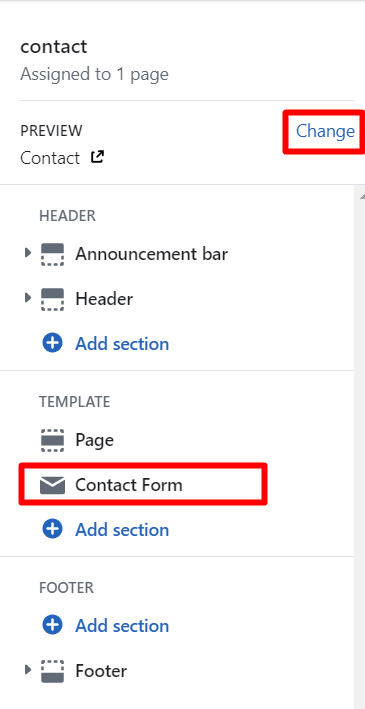Viewport: 365px width, 709px height.
Task: Select the Announcement bar label
Action: tap(152, 254)
